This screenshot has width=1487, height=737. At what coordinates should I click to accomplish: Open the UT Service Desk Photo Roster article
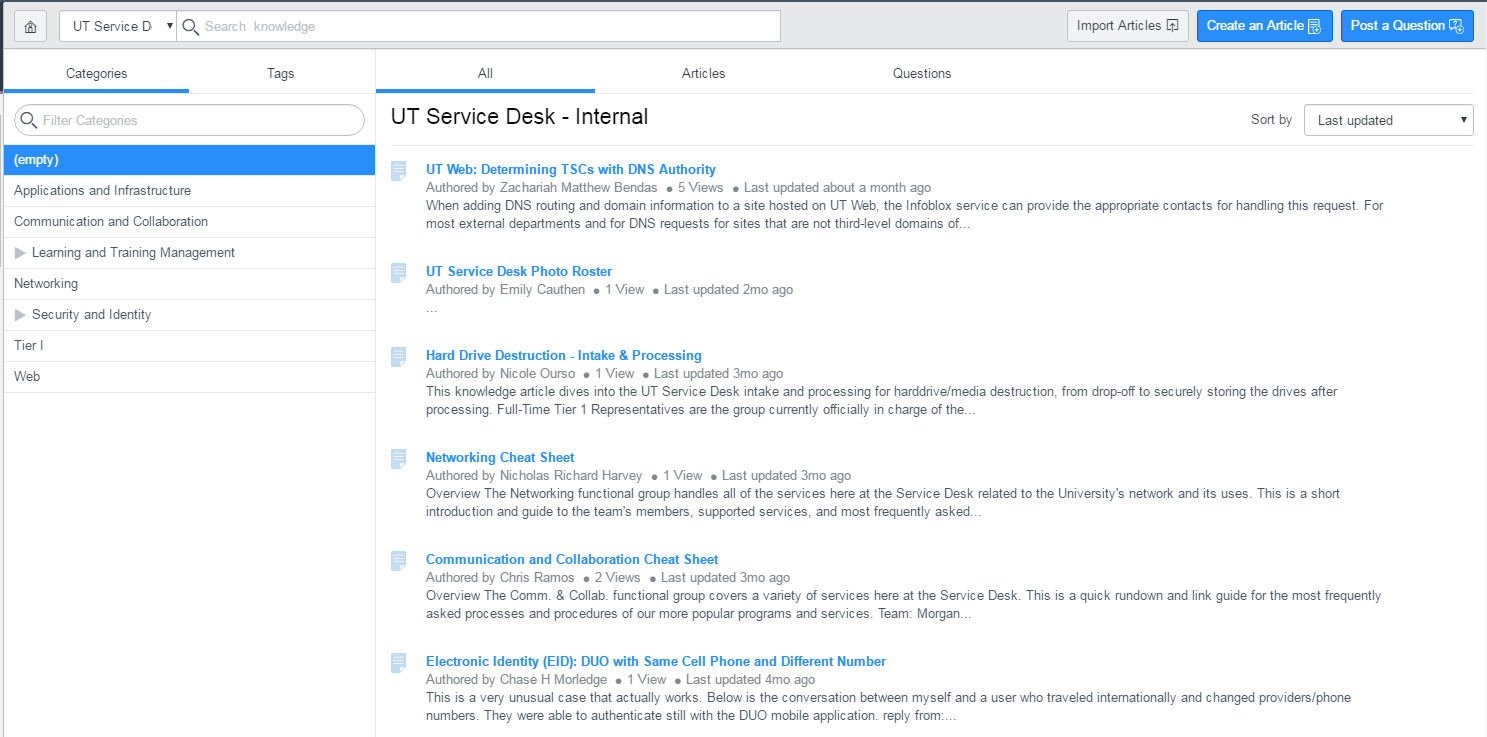point(519,271)
